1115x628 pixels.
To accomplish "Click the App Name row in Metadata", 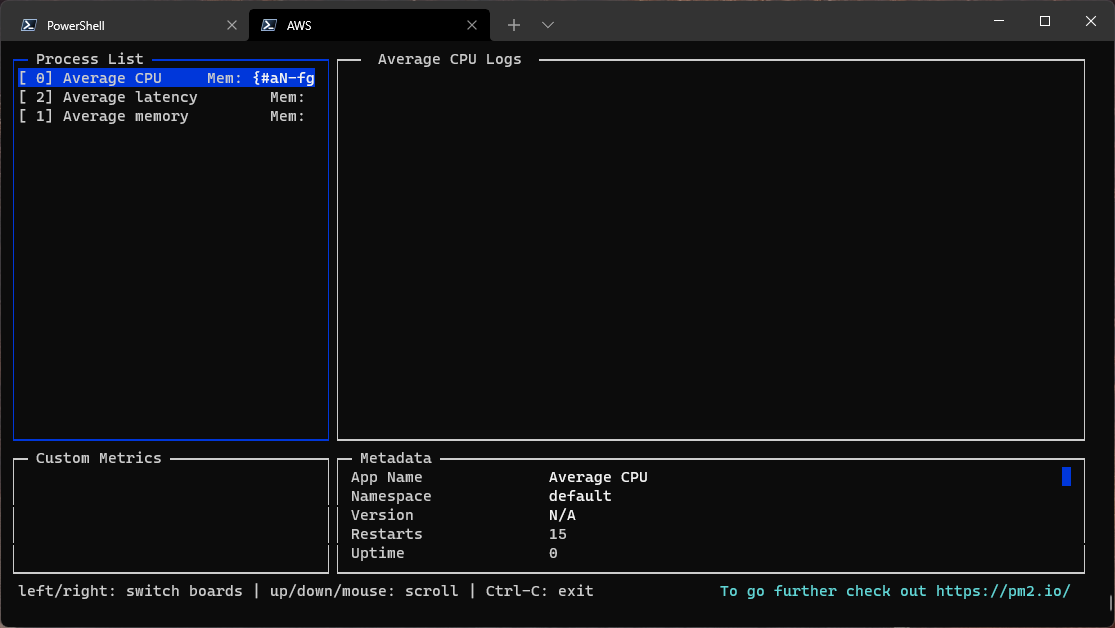I will coord(386,477).
